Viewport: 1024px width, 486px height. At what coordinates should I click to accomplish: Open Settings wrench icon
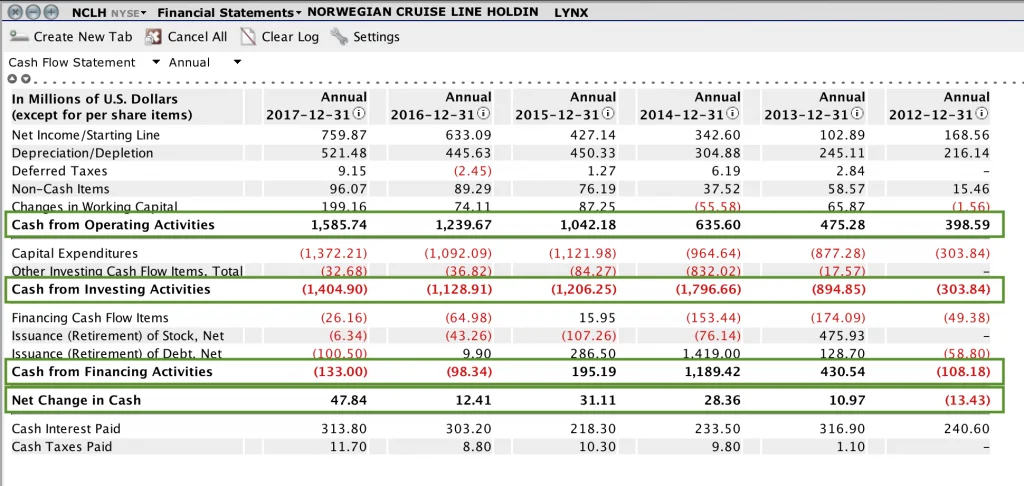click(x=339, y=37)
